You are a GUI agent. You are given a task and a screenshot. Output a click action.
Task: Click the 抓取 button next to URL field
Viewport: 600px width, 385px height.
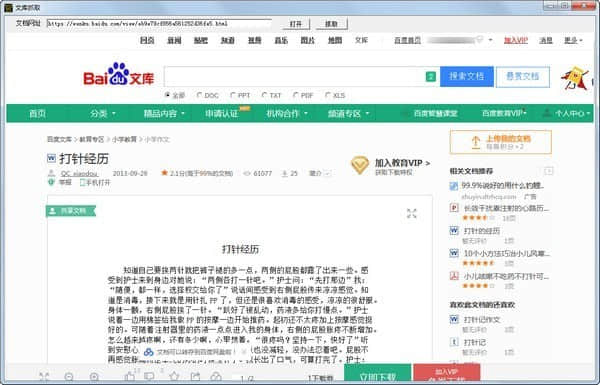click(331, 24)
